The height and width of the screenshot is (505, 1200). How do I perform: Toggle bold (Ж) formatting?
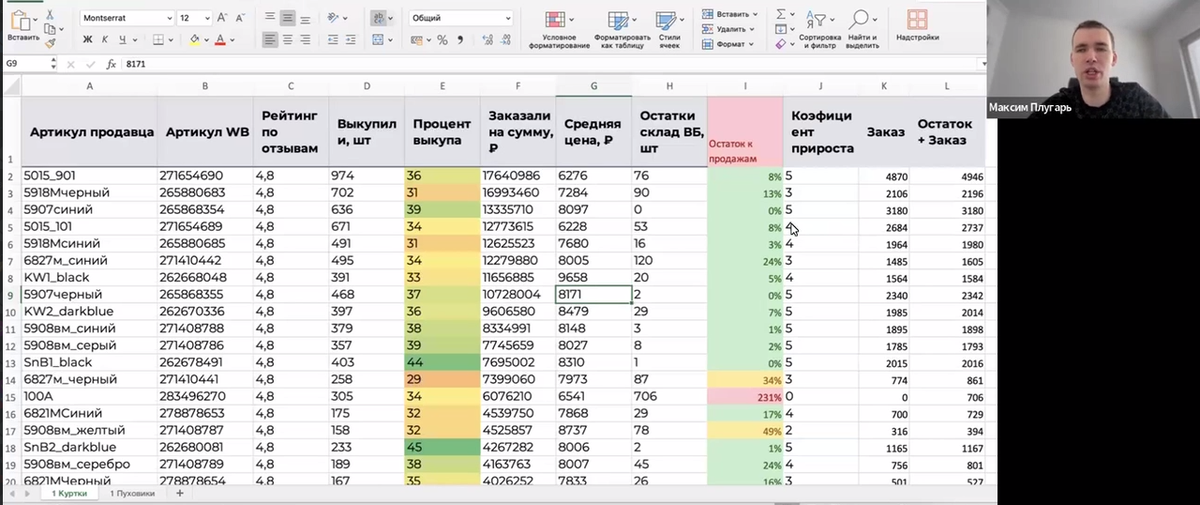point(88,40)
